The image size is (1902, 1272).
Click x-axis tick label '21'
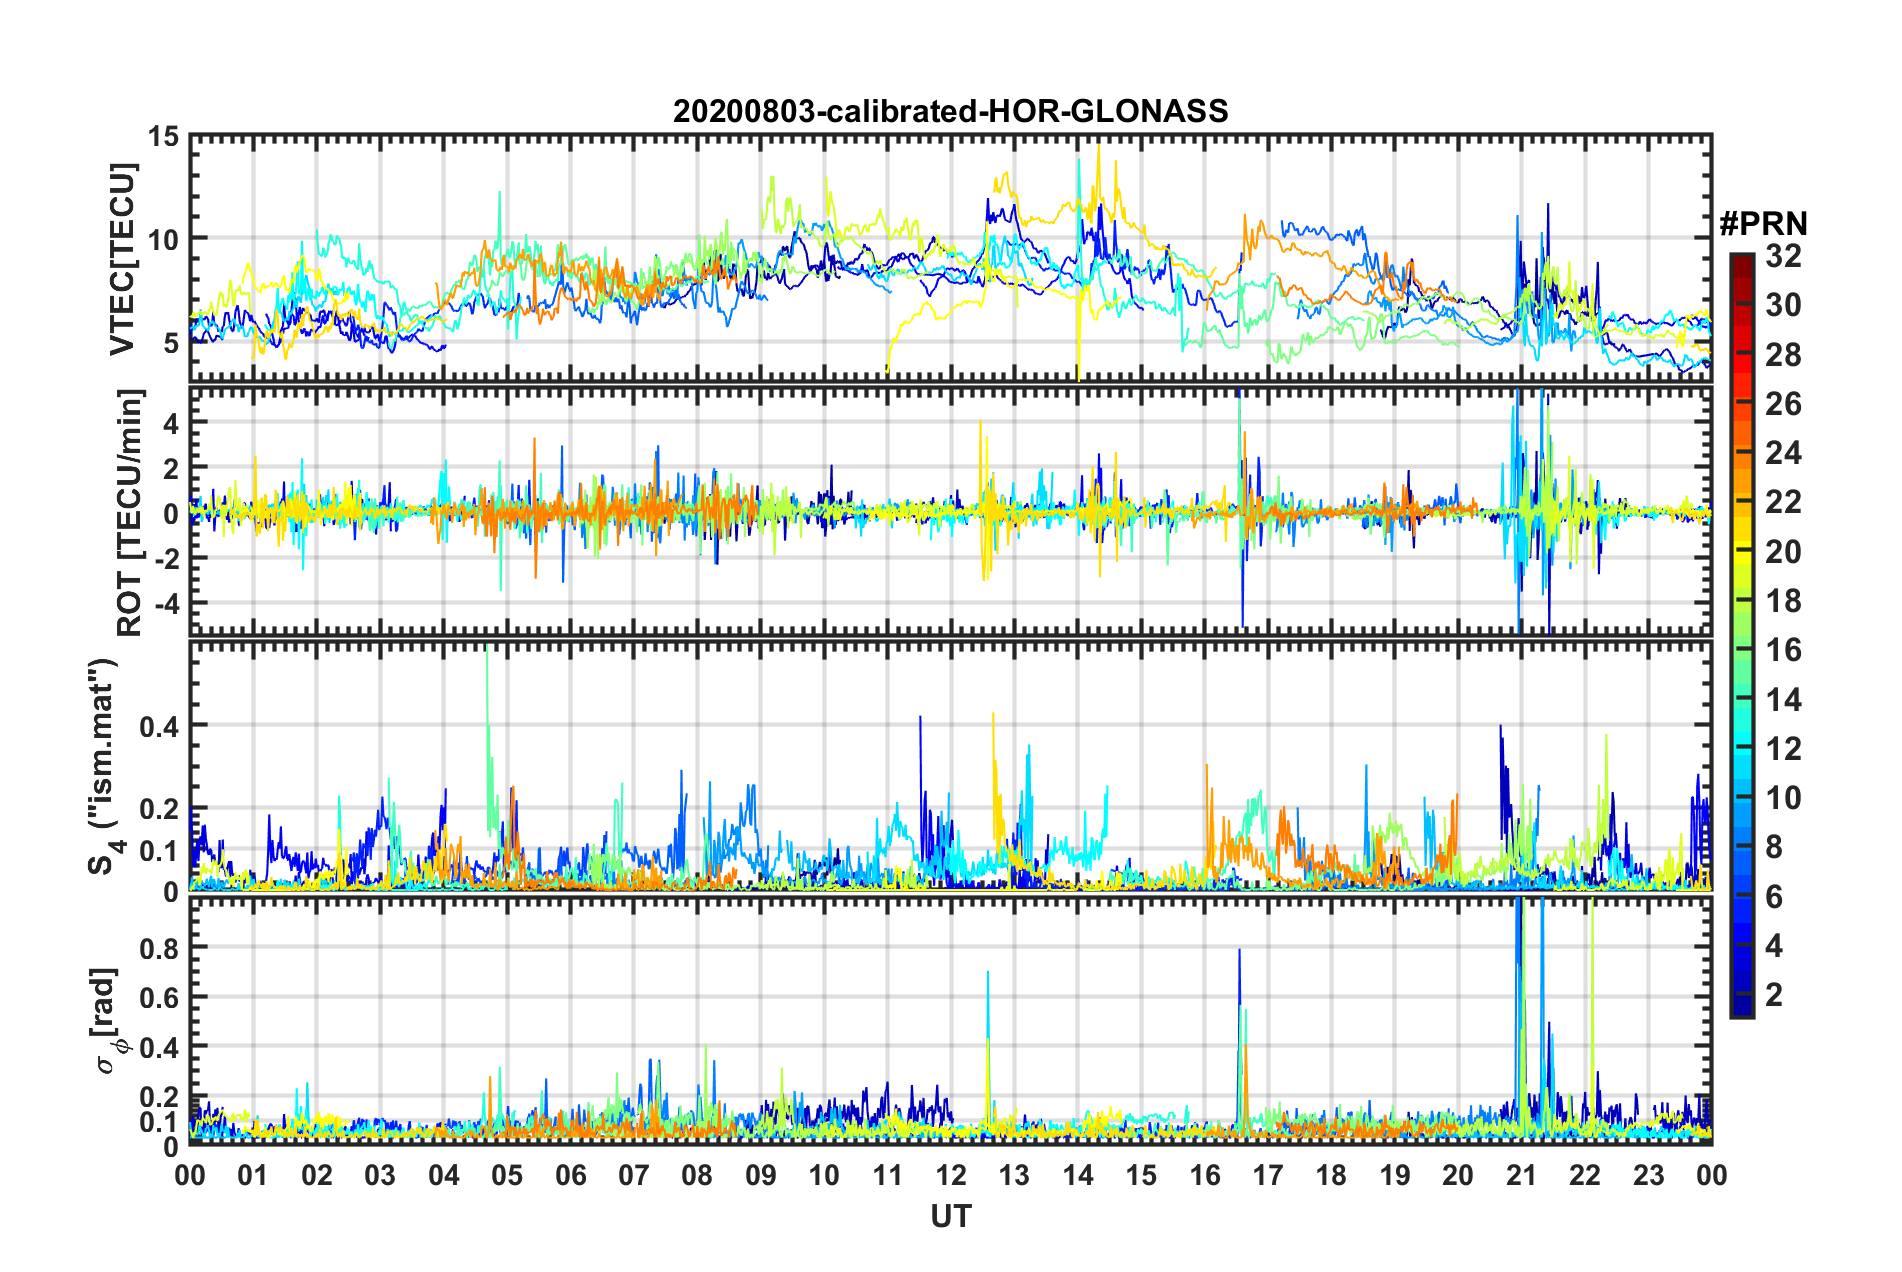[x=1522, y=1175]
